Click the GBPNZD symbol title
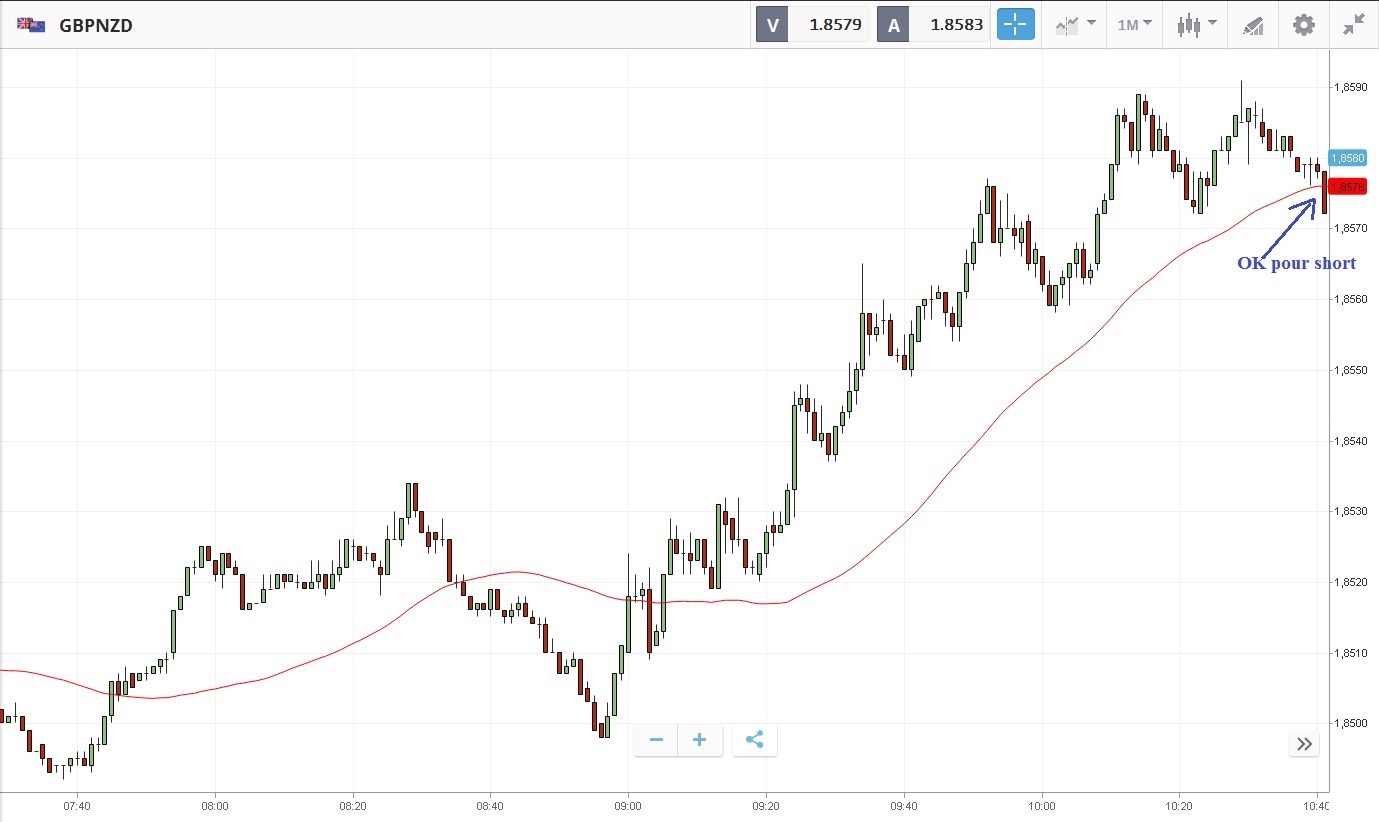The image size is (1379, 822). point(96,25)
